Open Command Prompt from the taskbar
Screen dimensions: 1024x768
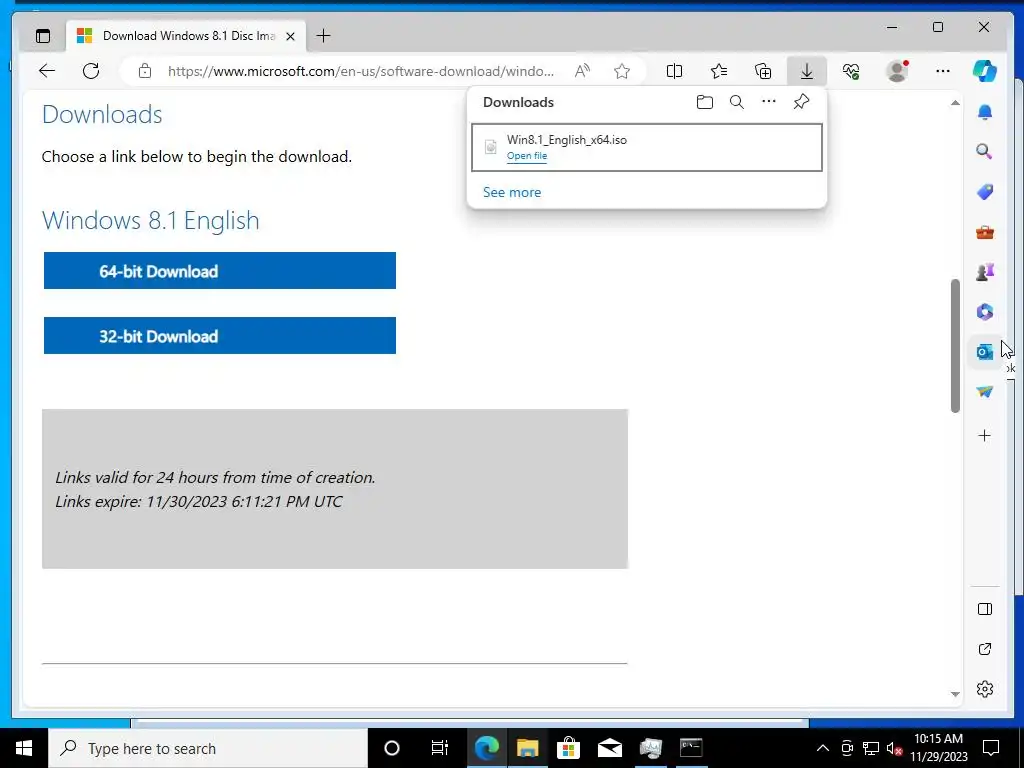pyautogui.click(x=691, y=748)
